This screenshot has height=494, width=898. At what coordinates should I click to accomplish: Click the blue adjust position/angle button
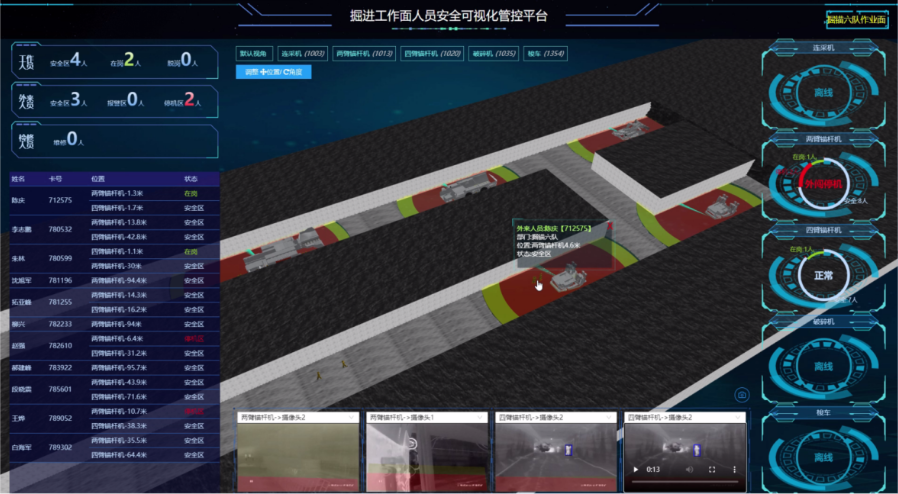273,72
